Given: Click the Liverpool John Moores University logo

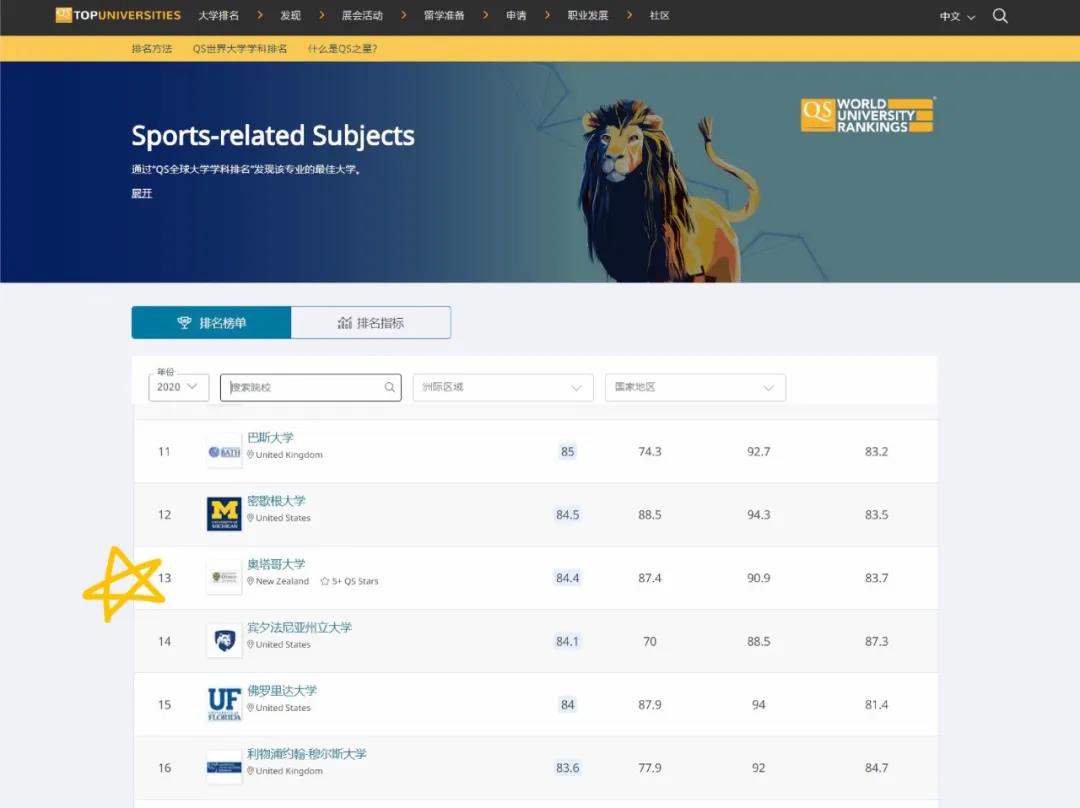Looking at the screenshot, I should (x=225, y=767).
